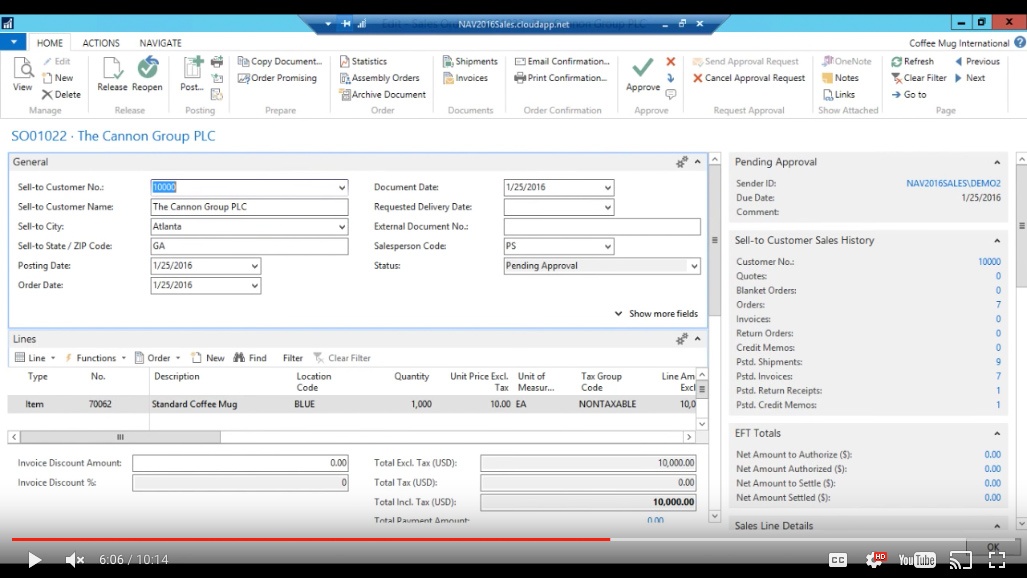Clear Filter in the Page group

click(x=919, y=78)
